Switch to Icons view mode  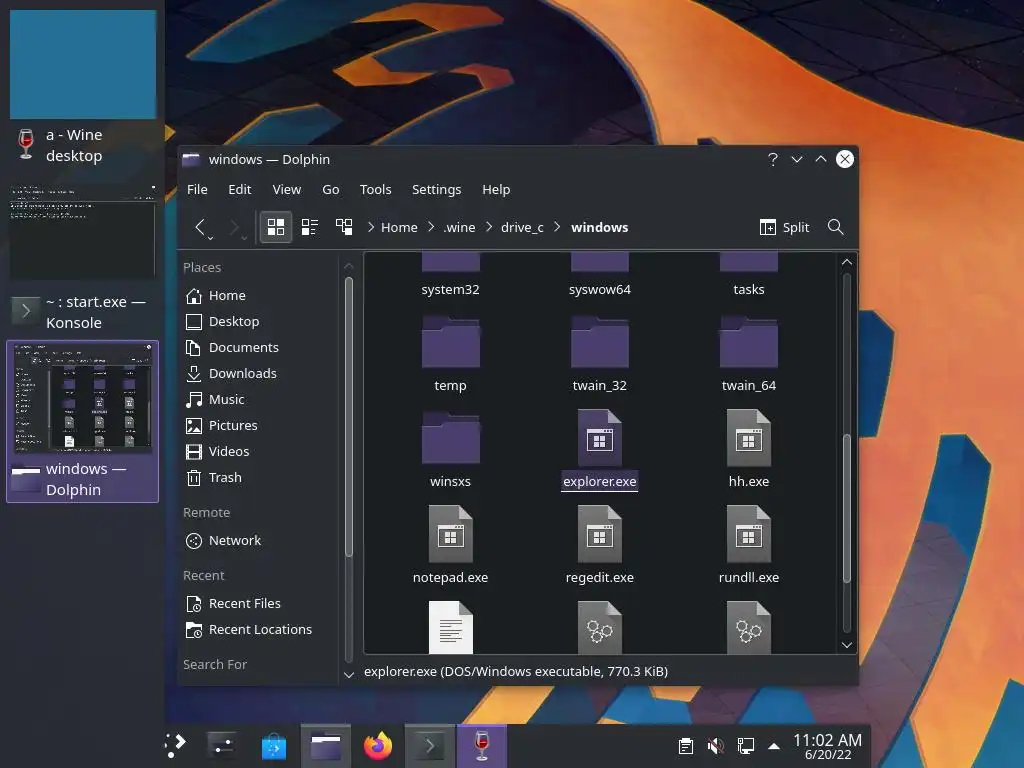(276, 227)
